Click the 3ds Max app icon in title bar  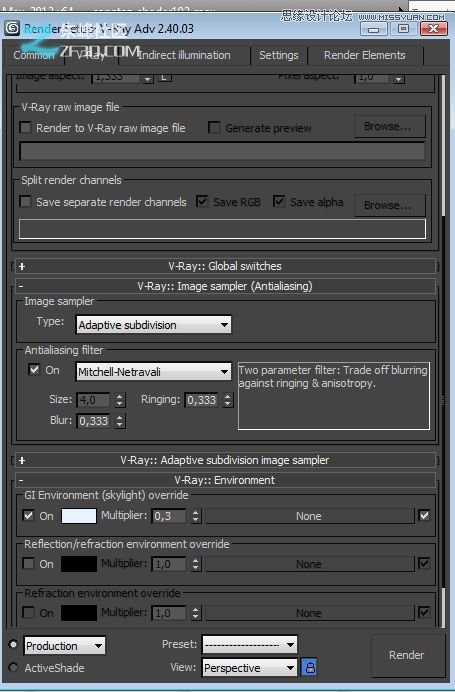(12, 28)
